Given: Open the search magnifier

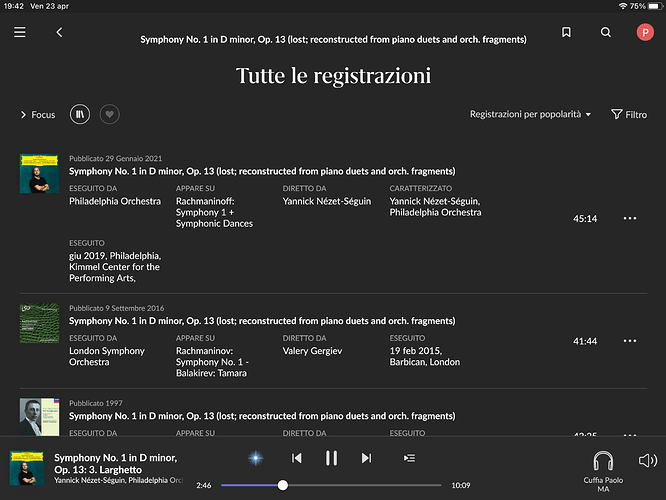Looking at the screenshot, I should [x=606, y=32].
